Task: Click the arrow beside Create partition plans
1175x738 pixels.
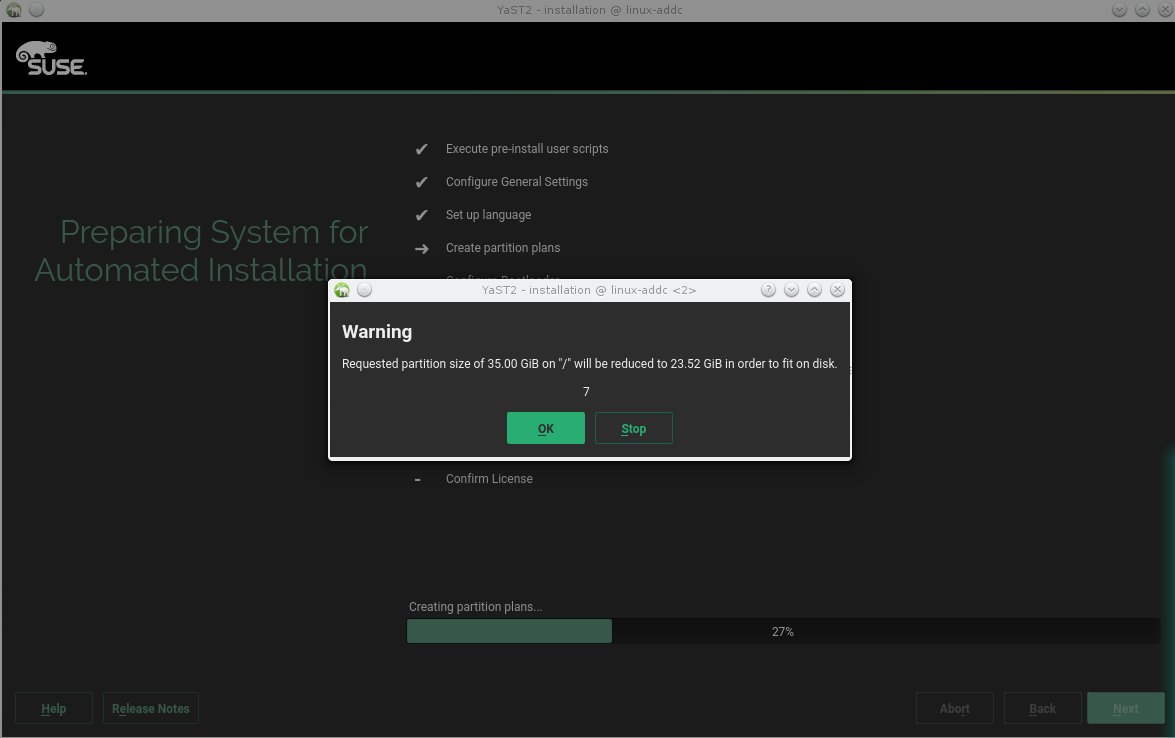Action: 421,248
